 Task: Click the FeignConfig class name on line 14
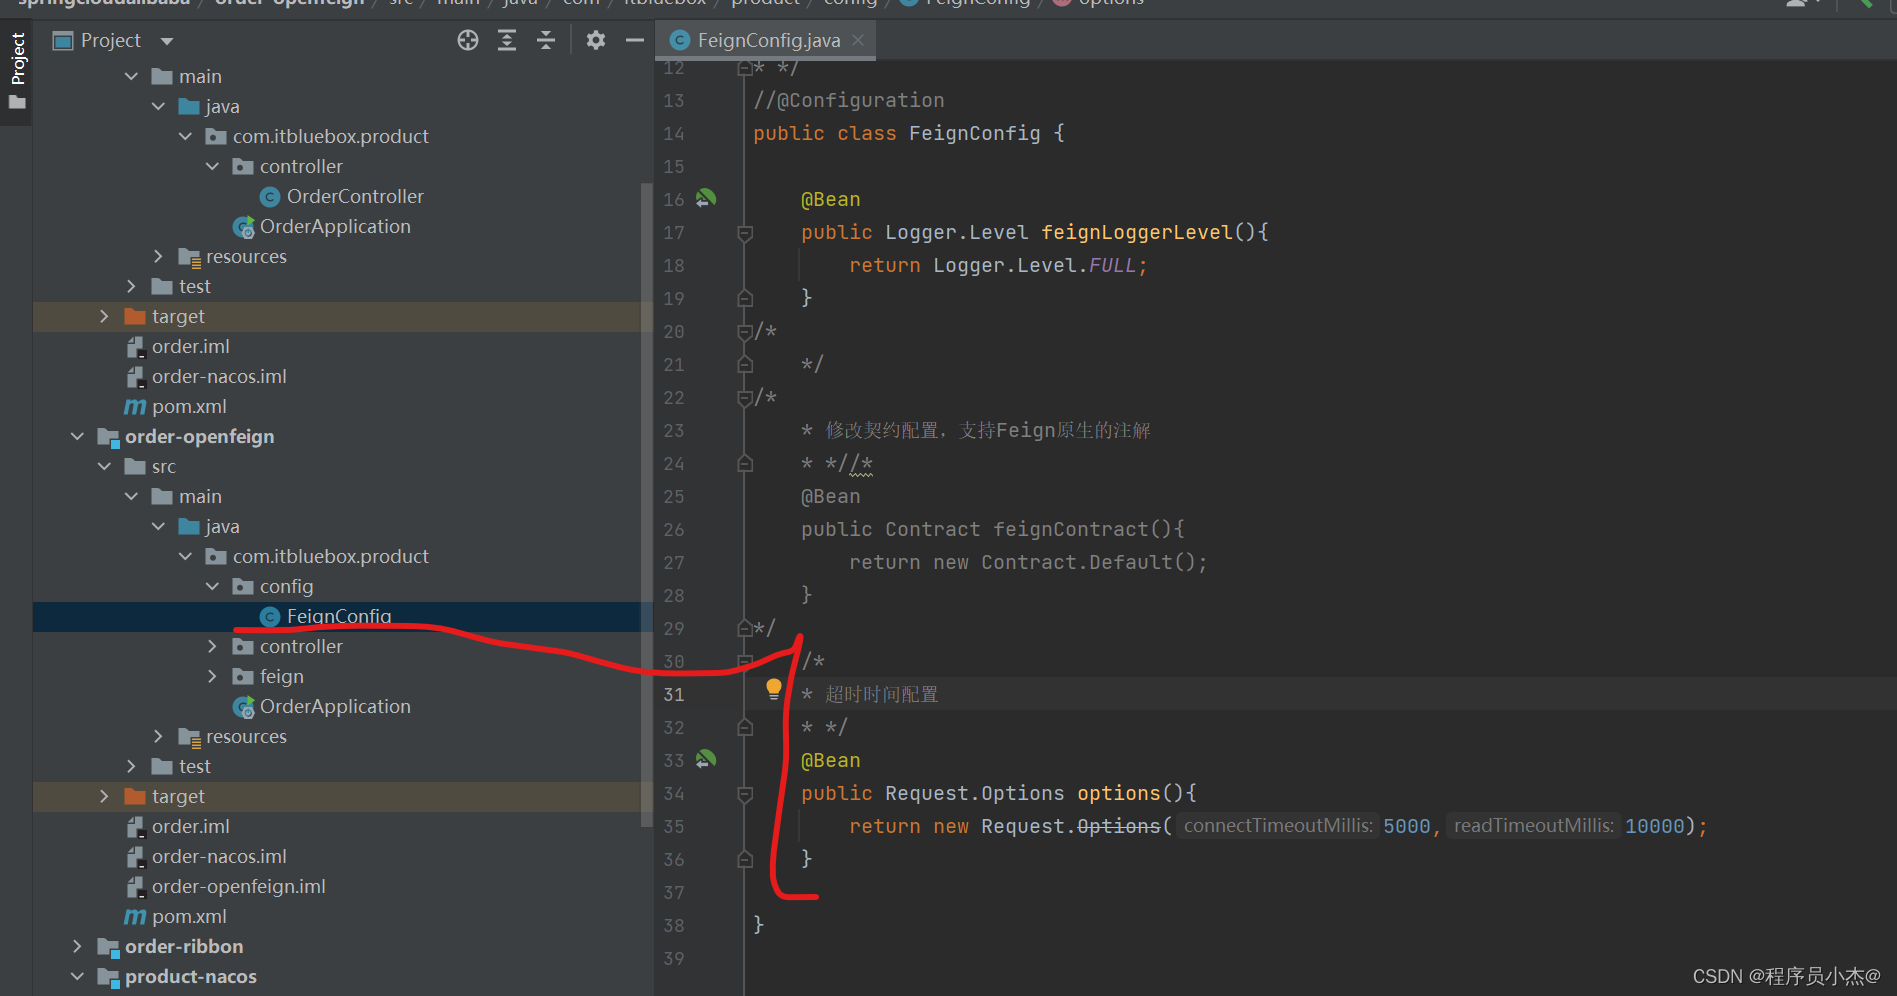coord(975,133)
